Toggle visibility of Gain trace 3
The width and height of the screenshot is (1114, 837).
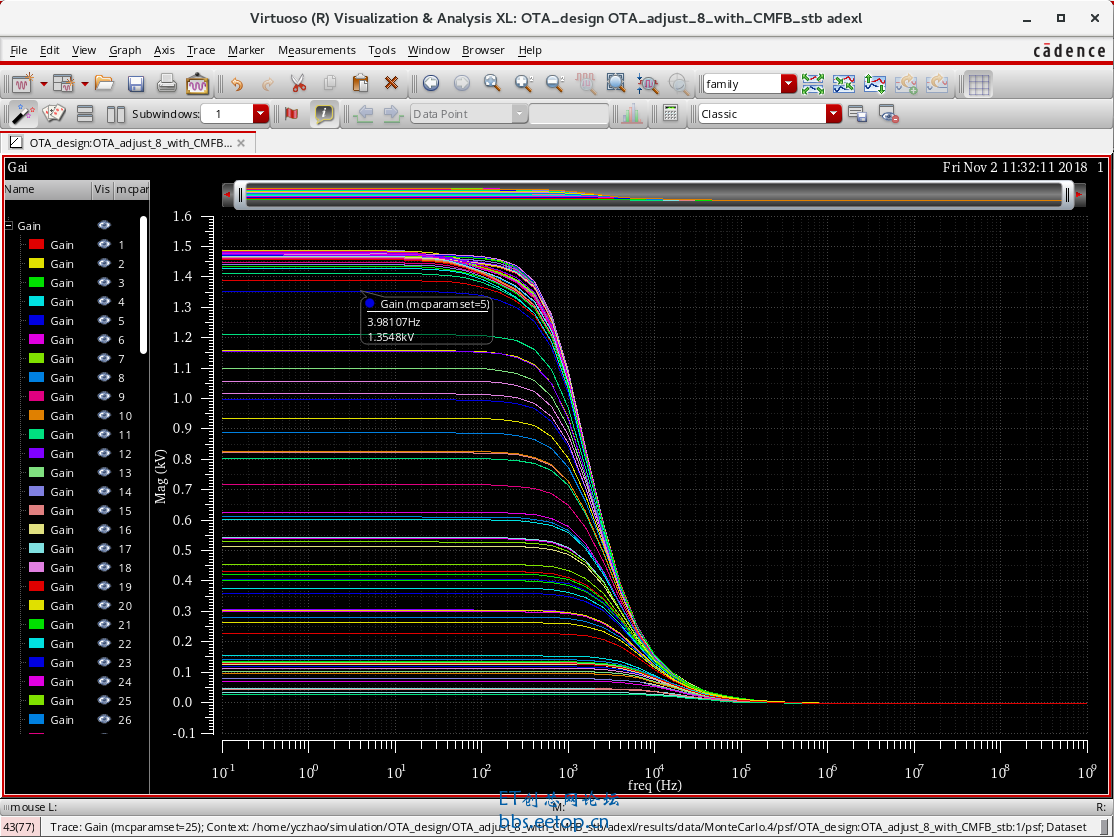104,283
